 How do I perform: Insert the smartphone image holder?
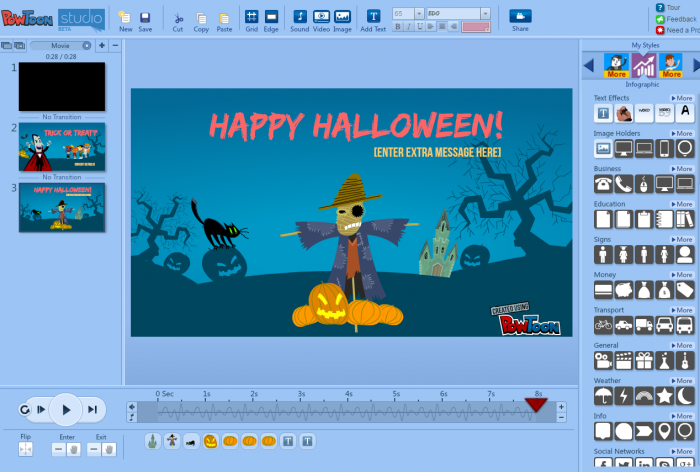(x=664, y=149)
